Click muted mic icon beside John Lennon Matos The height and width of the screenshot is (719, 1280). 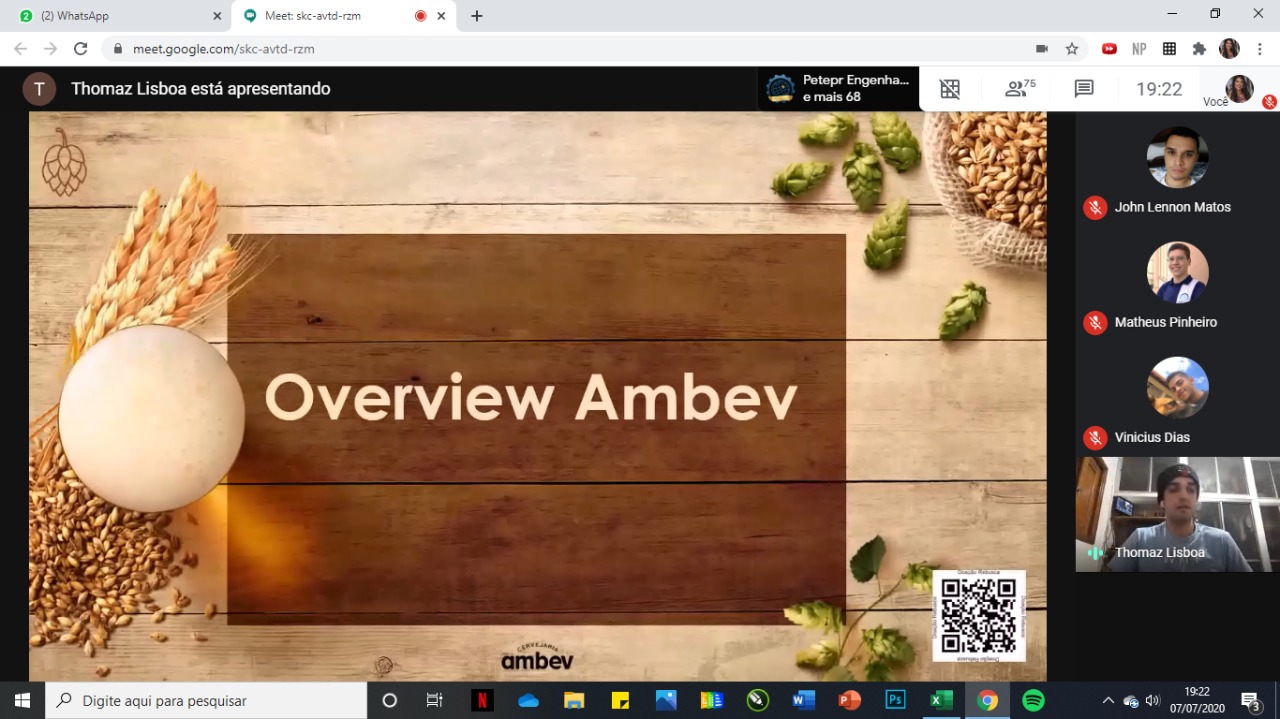1095,207
